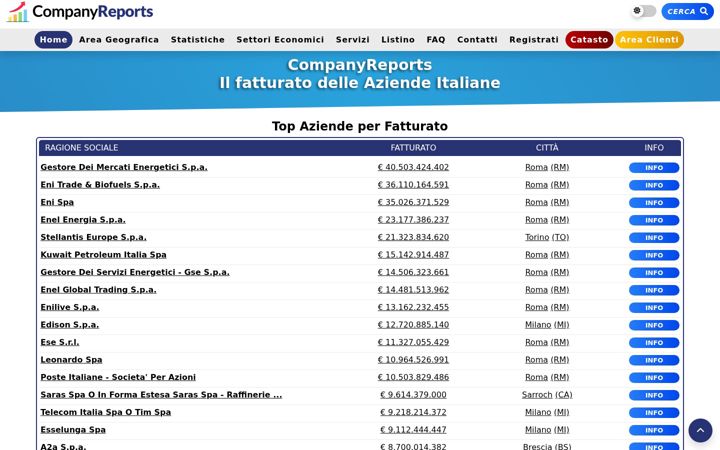Screen dimensions: 720x450
Task: Click Roma (RM) in the Leonardo Spa row
Action: 547,360
